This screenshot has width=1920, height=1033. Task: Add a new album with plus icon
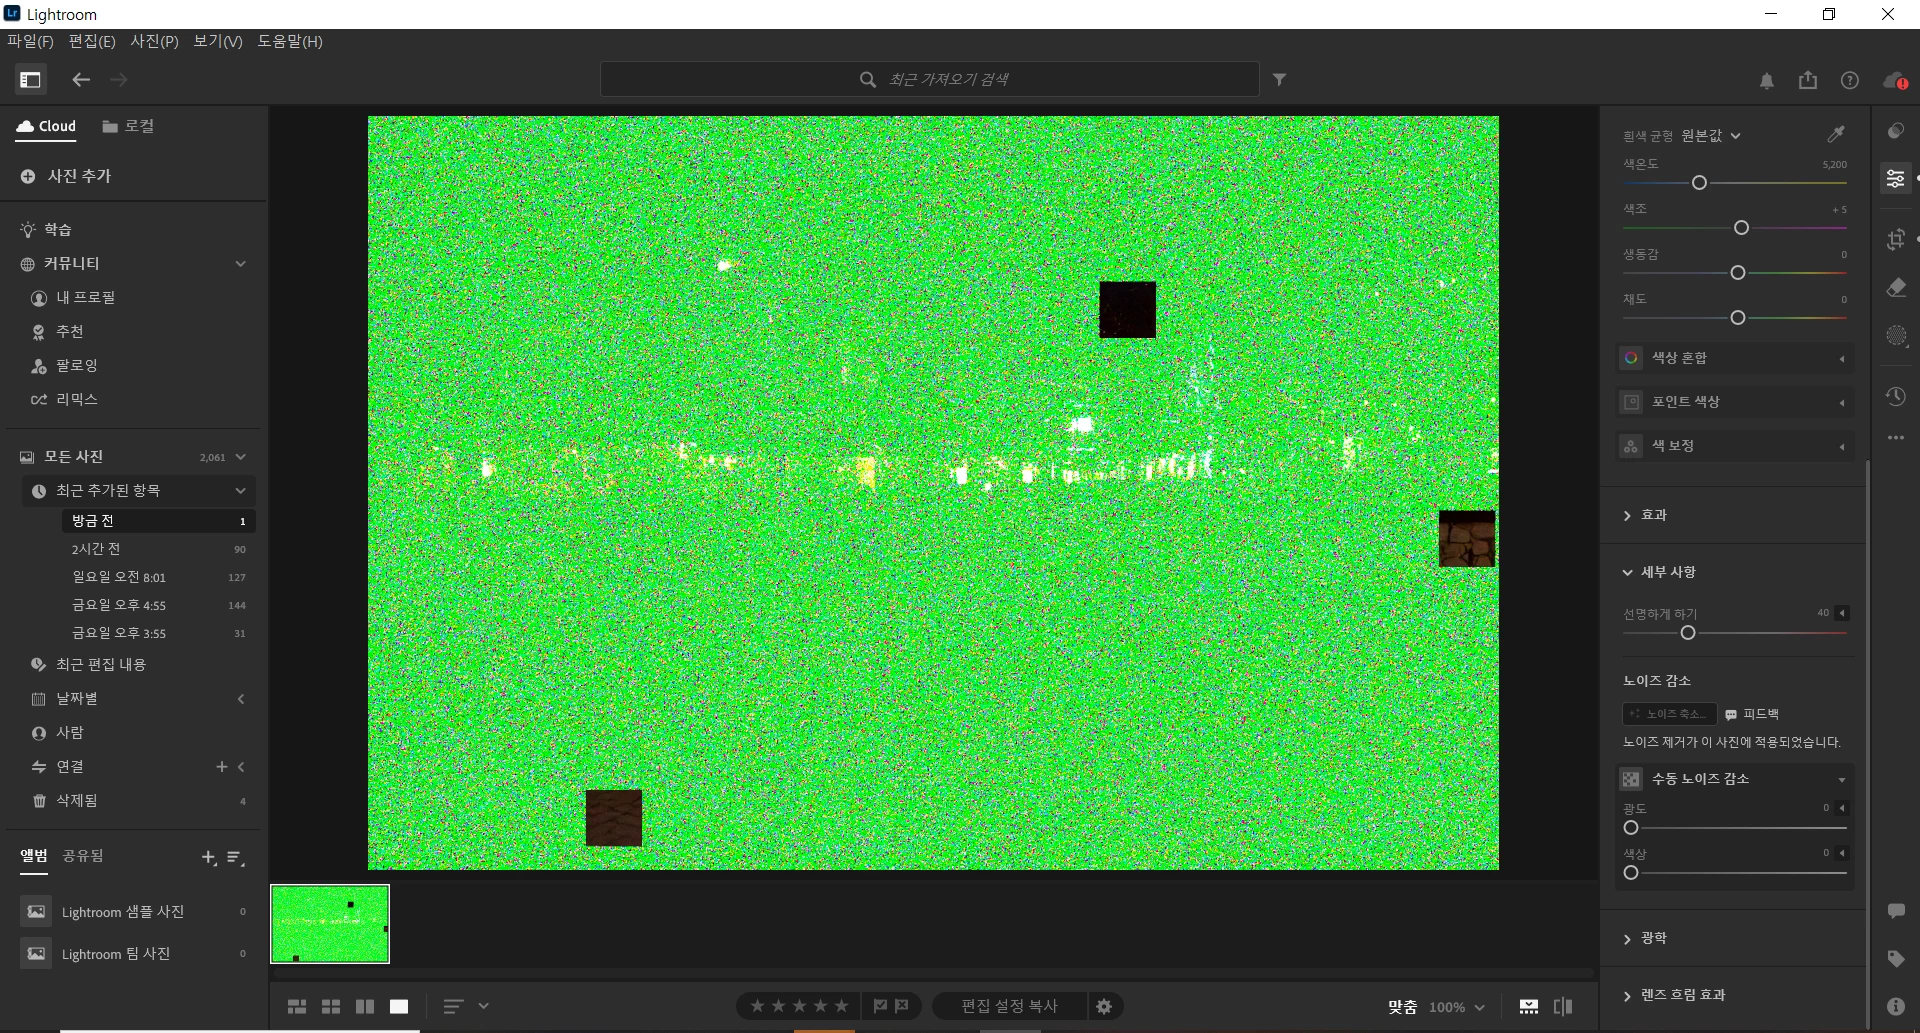[x=209, y=858]
